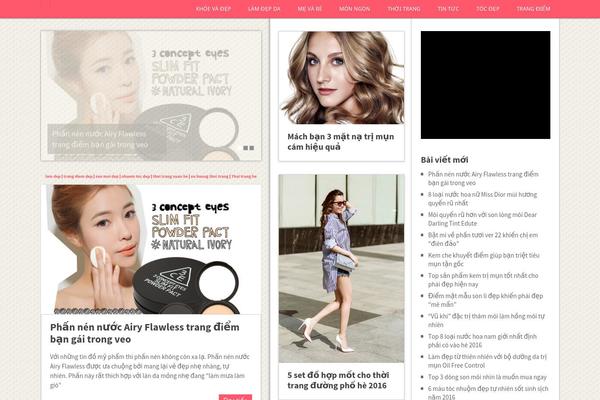This screenshot has width=600, height=400.
Task: Open "Vũ khí" đặc trị thâm môi link
Action: tap(486, 320)
